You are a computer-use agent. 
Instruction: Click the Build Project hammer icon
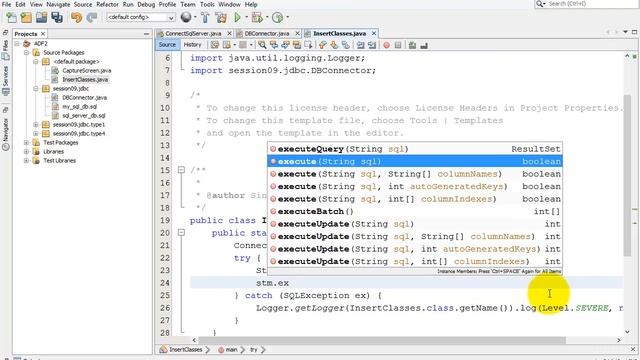click(x=205, y=17)
